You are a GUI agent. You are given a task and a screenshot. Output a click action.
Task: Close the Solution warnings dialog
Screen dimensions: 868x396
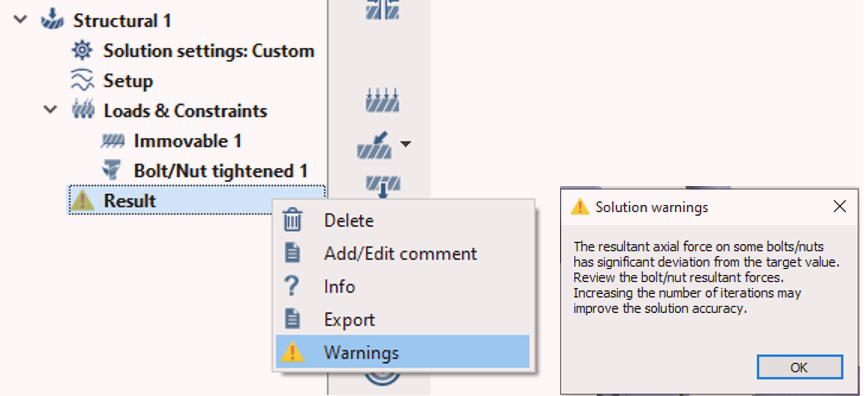pyautogui.click(x=840, y=207)
